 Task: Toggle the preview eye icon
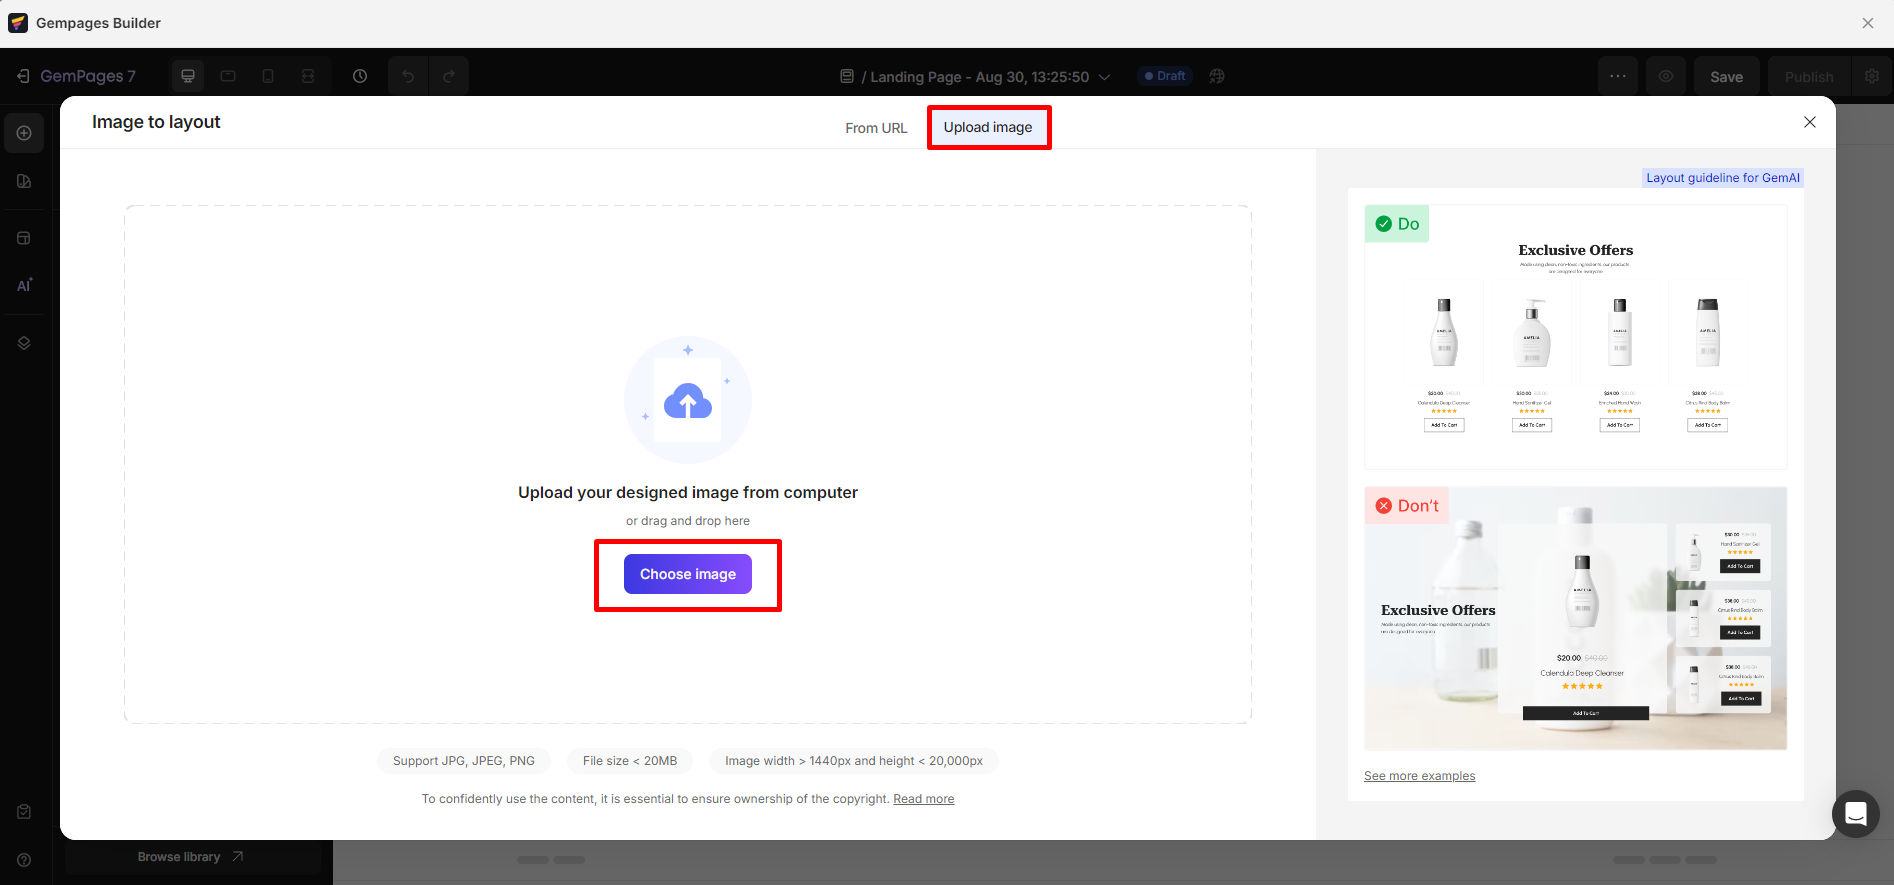(1666, 76)
